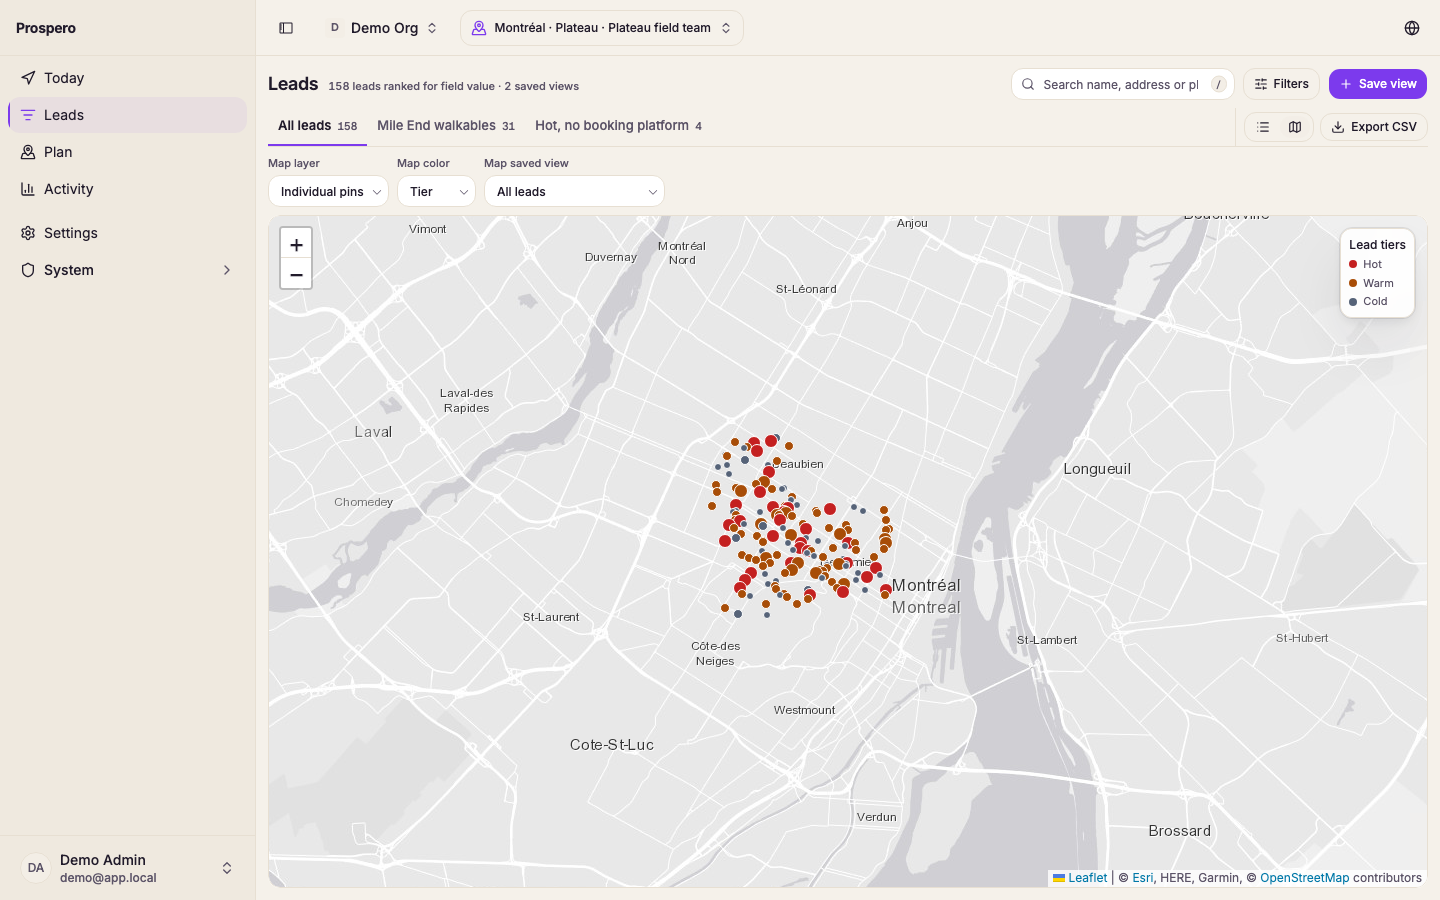Click the Cold gray legend swatch
This screenshot has width=1440, height=900.
click(x=1353, y=301)
